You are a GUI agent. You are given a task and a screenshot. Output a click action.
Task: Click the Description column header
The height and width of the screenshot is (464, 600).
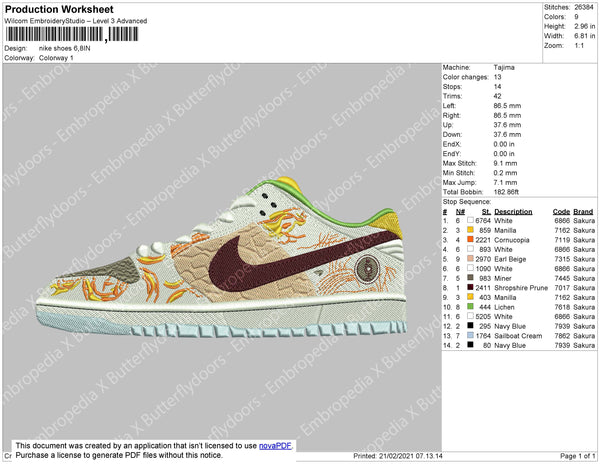pyautogui.click(x=513, y=212)
